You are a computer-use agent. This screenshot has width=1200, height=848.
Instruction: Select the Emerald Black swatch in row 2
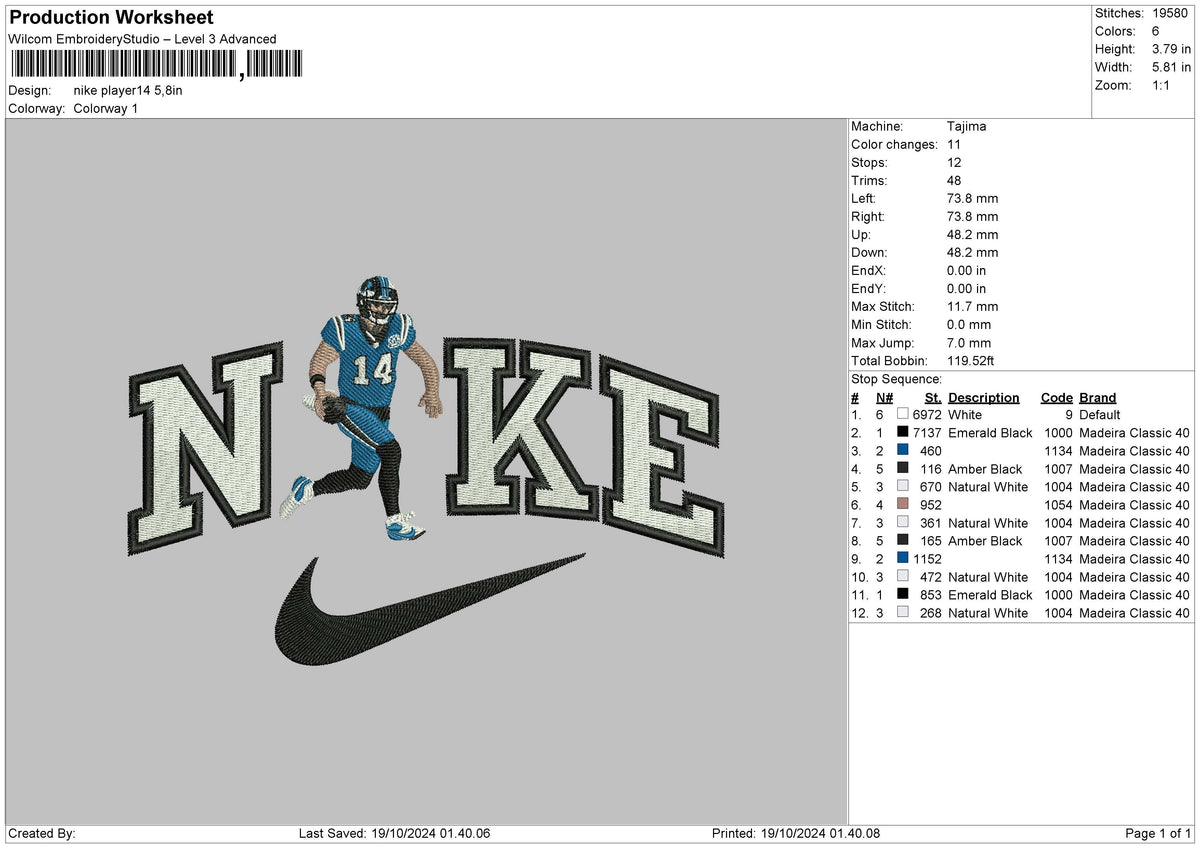pos(901,433)
